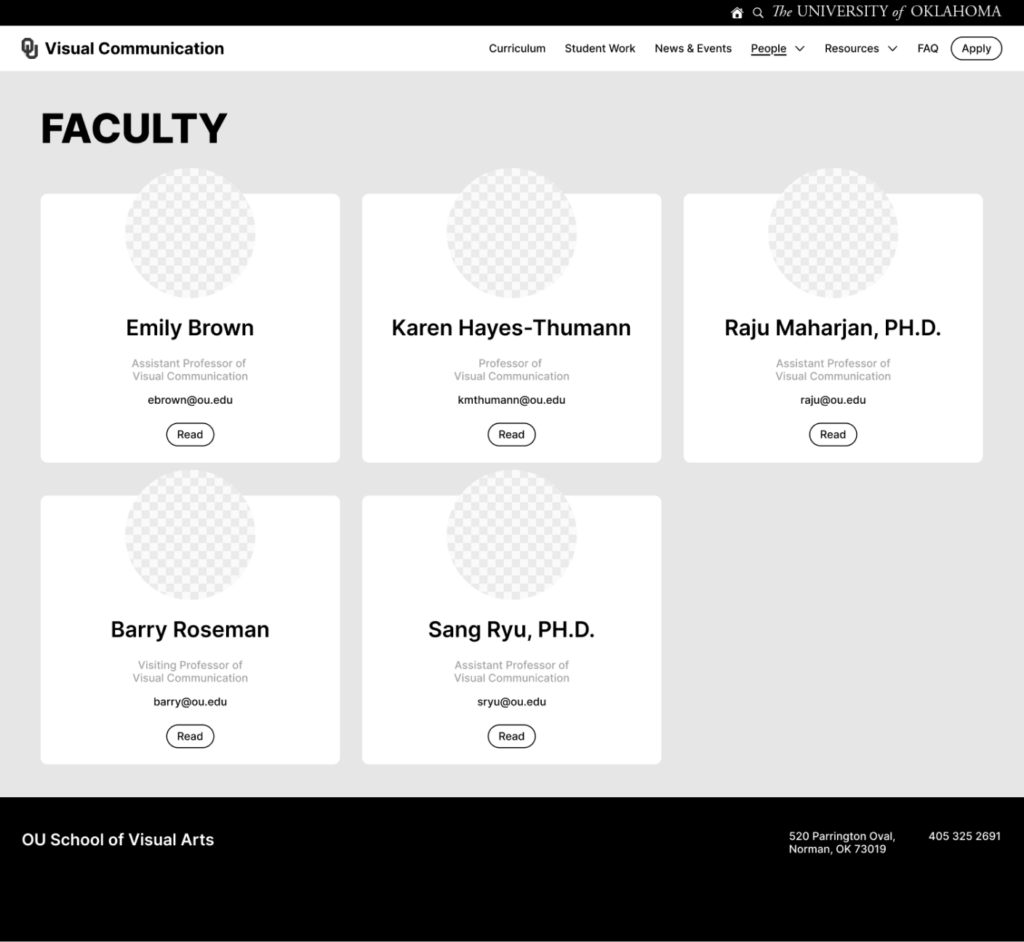Screen dimensions: 1024x942
Task: Go to Student Work page
Action: pyautogui.click(x=600, y=48)
